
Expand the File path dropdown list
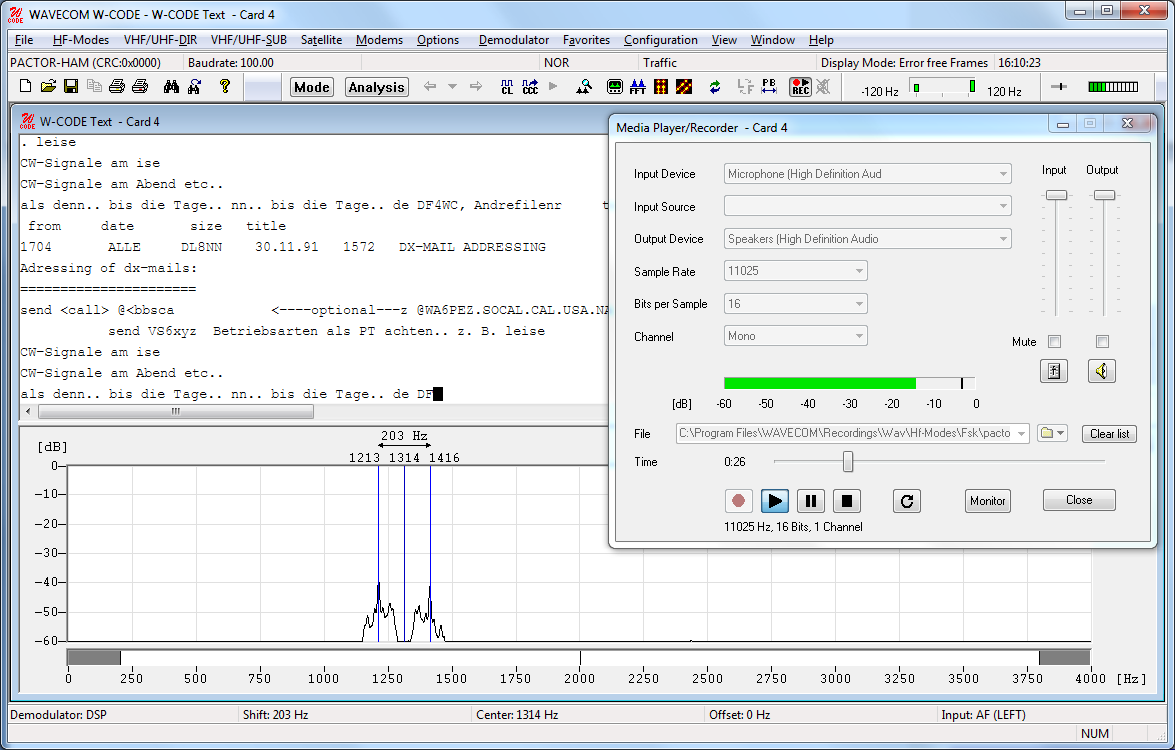[1021, 434]
